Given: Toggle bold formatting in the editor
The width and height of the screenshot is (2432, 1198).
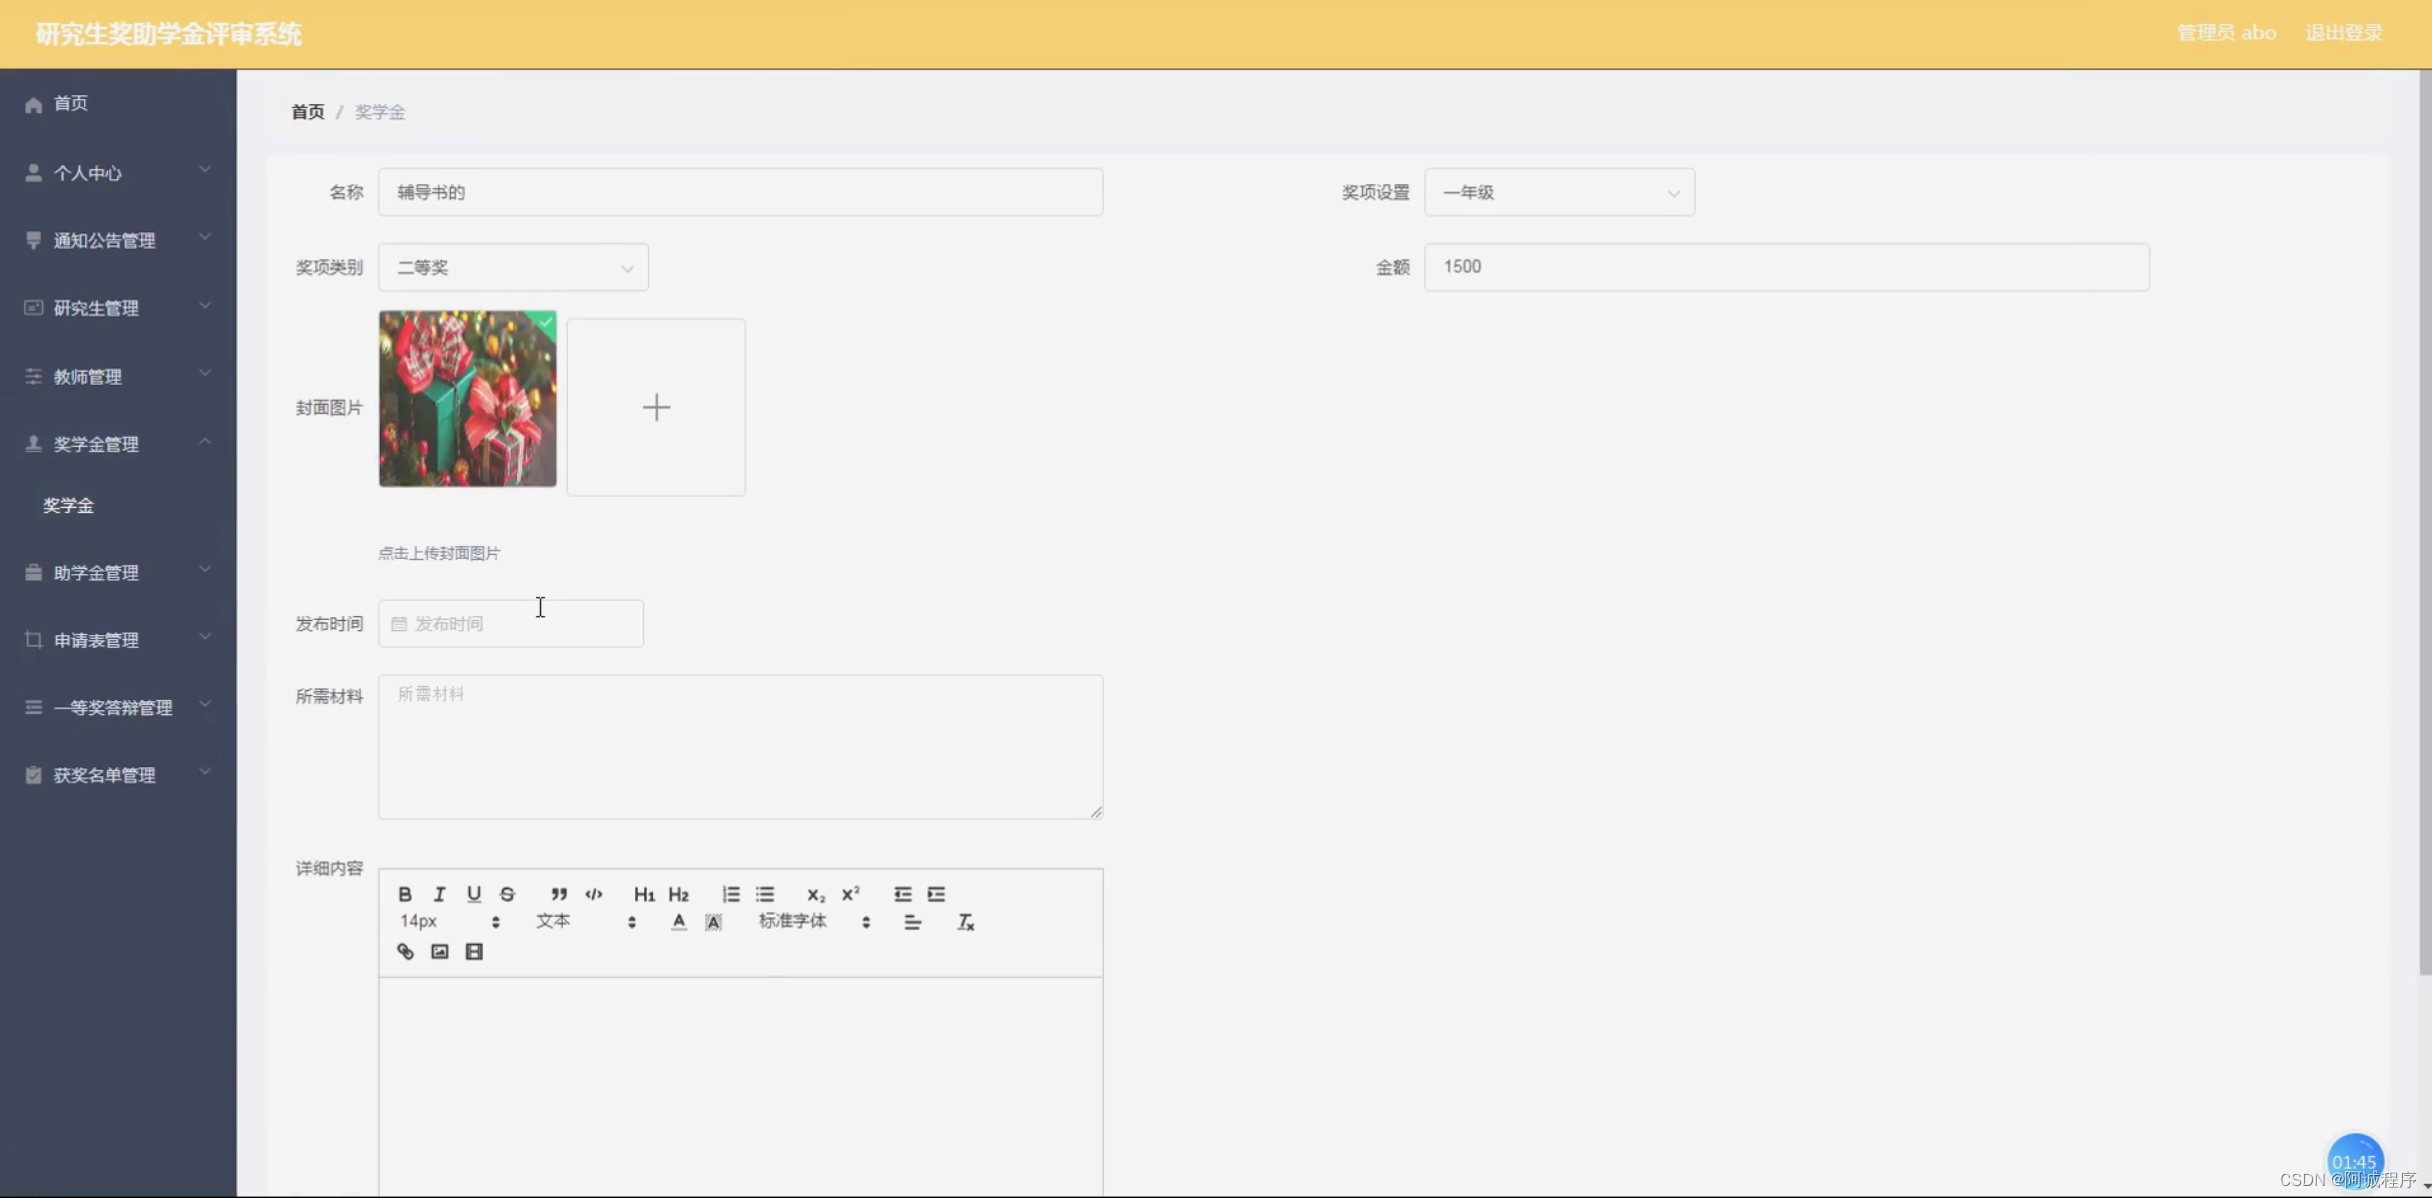Looking at the screenshot, I should pyautogui.click(x=405, y=894).
